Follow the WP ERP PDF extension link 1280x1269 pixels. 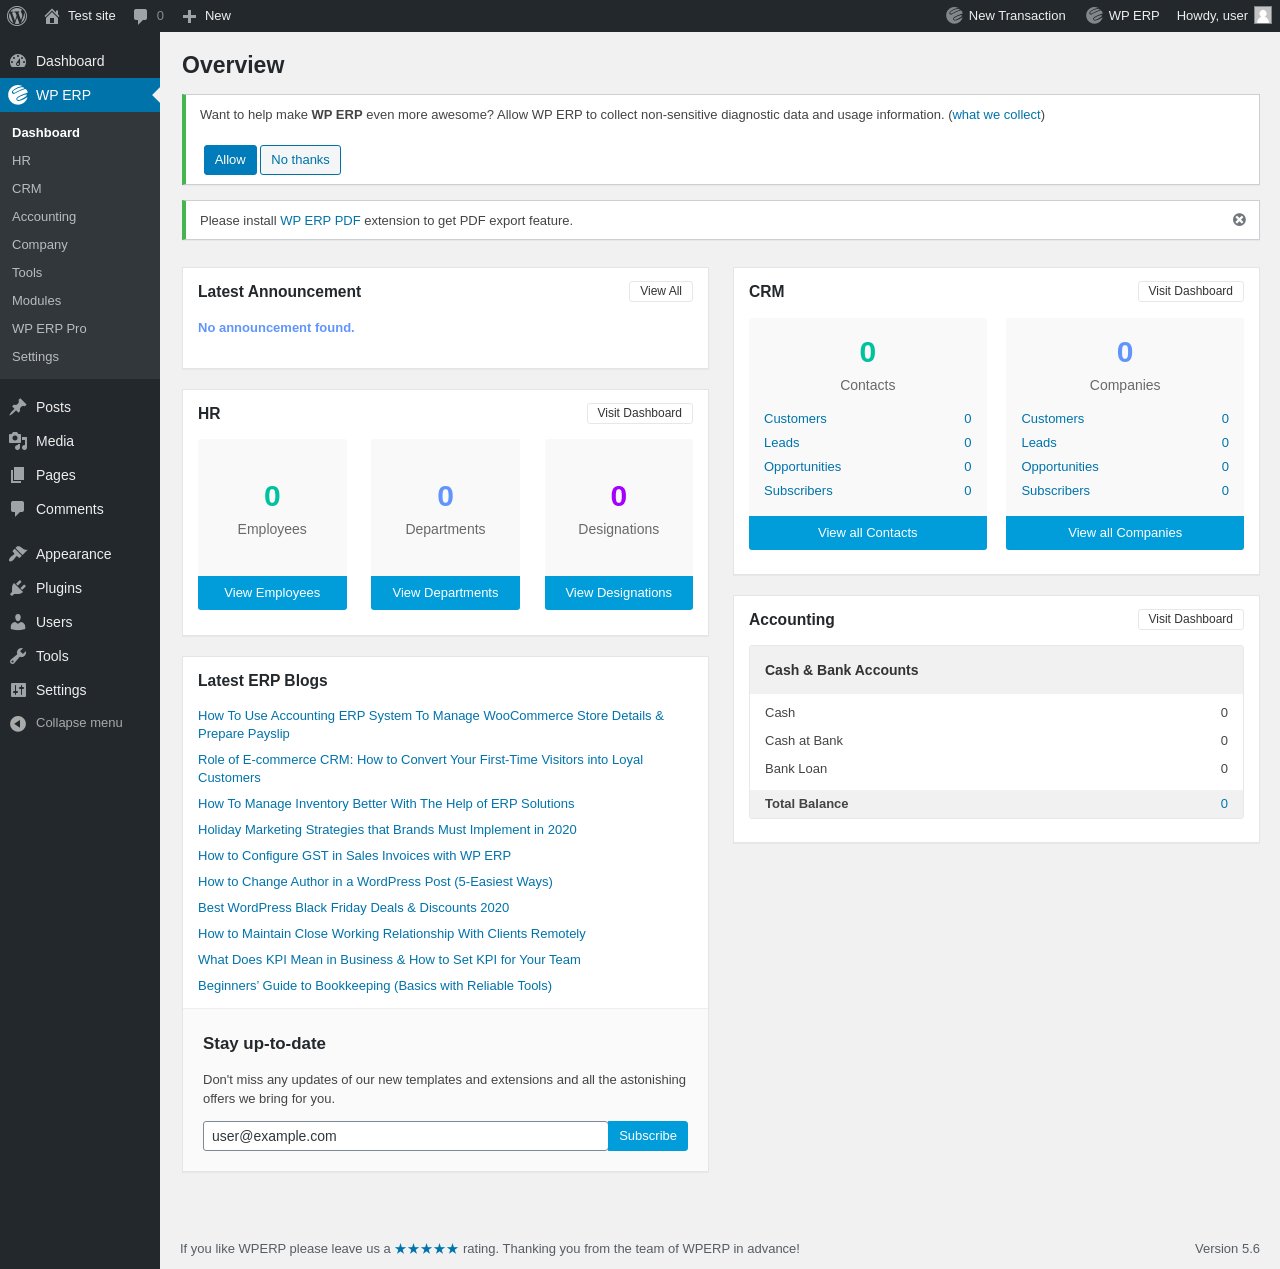[x=320, y=221]
